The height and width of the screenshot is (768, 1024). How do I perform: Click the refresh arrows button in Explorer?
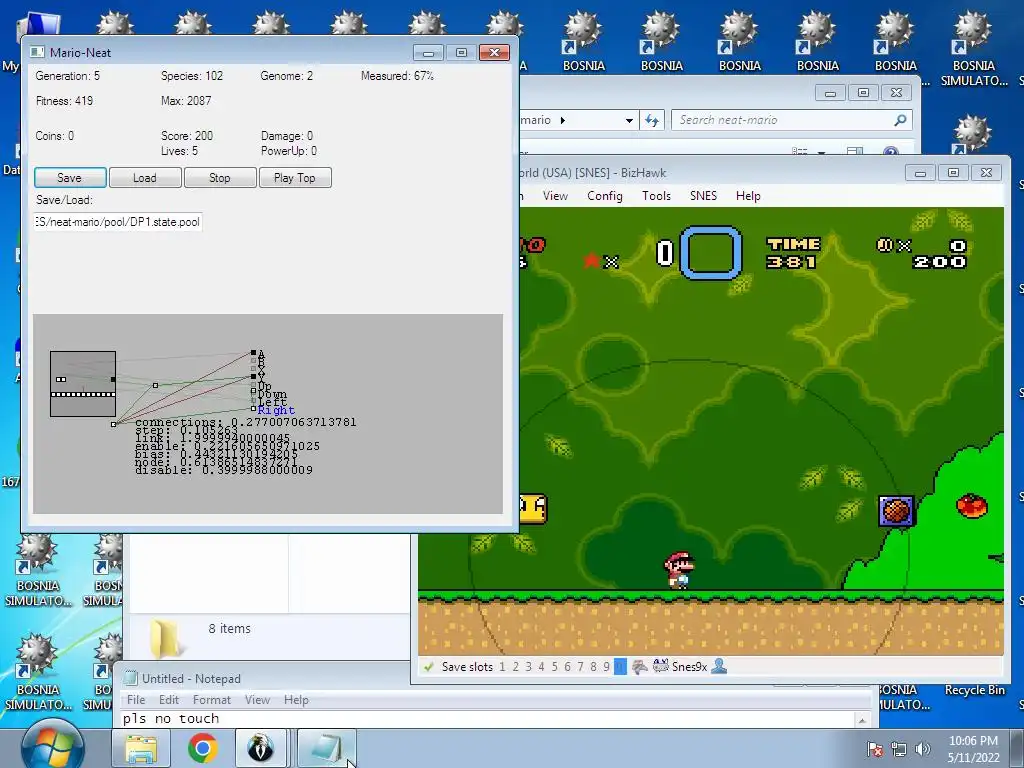click(x=652, y=120)
